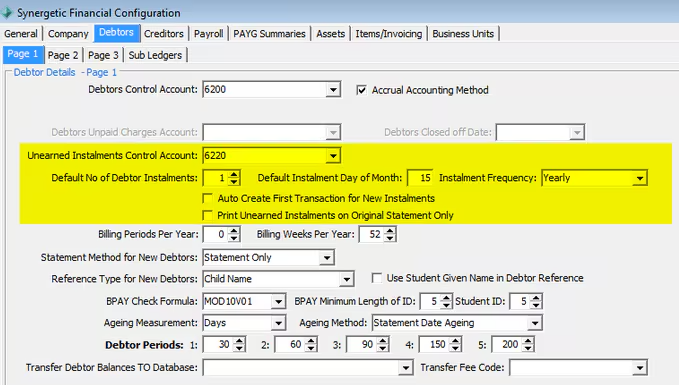
Task: Click the Synergetic app icon in title bar
Action: 6,13
